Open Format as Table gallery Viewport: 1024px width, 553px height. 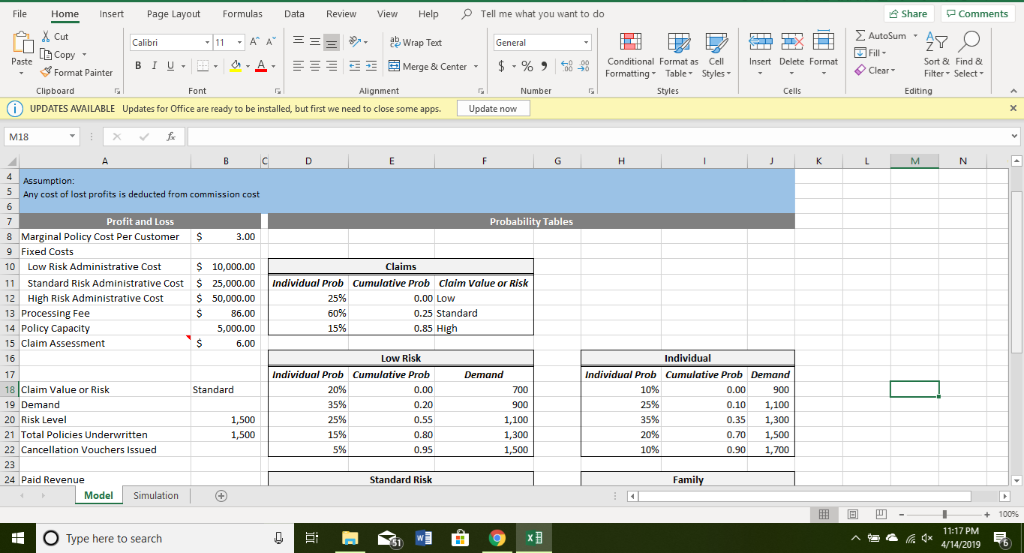tap(679, 55)
